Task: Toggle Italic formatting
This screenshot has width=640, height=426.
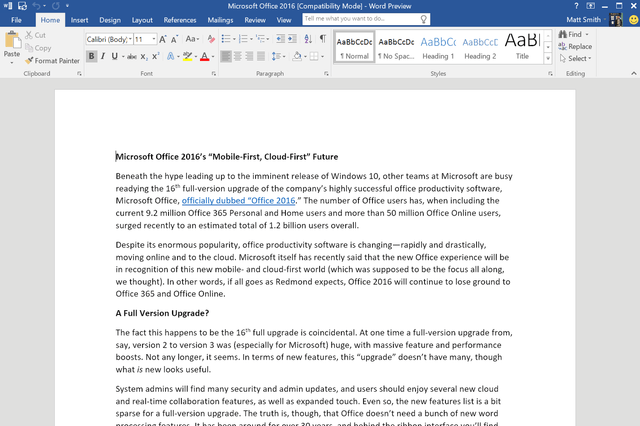Action: [x=103, y=56]
